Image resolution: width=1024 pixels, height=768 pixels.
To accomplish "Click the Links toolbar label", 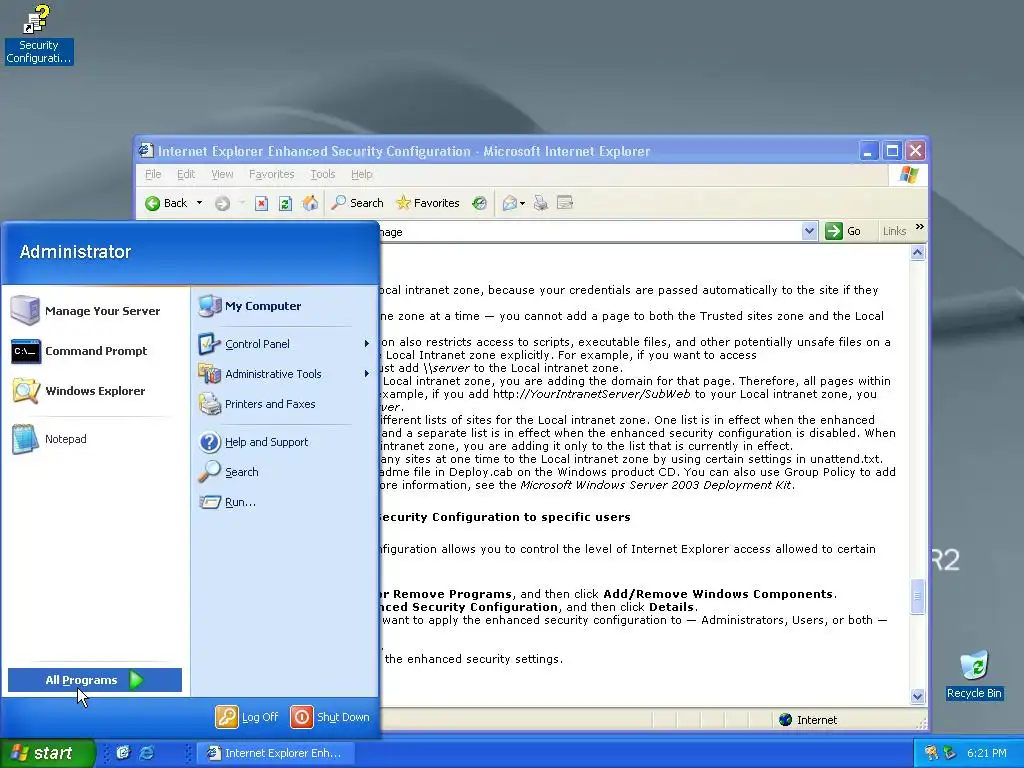I will [894, 231].
